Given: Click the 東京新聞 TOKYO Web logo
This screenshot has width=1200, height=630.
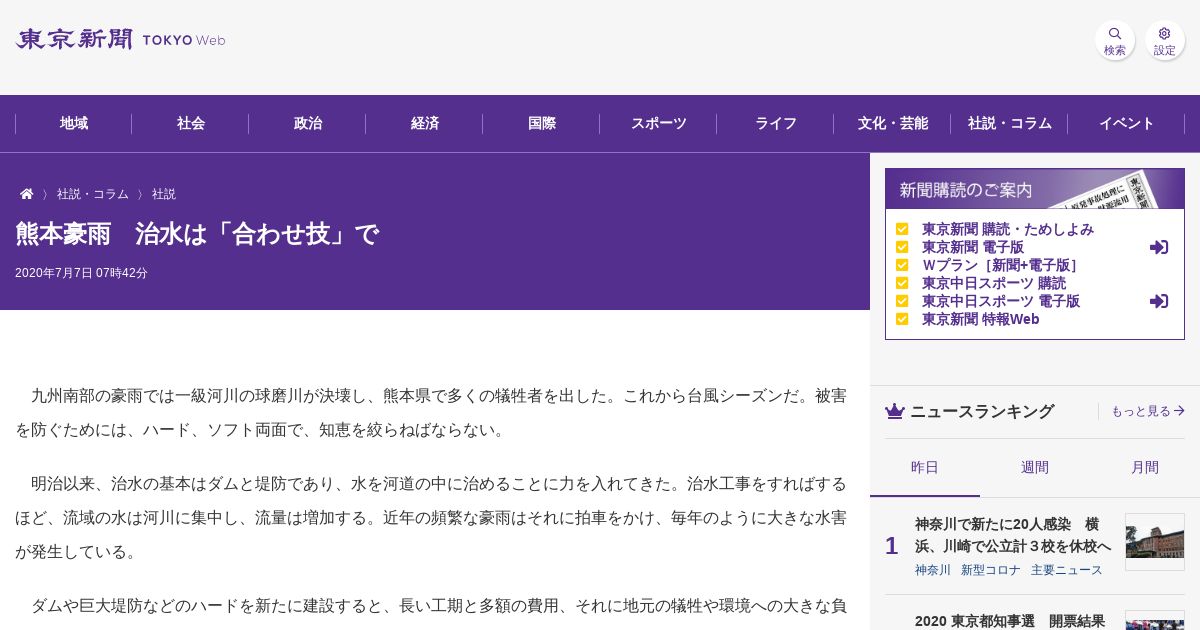Looking at the screenshot, I should (x=120, y=40).
